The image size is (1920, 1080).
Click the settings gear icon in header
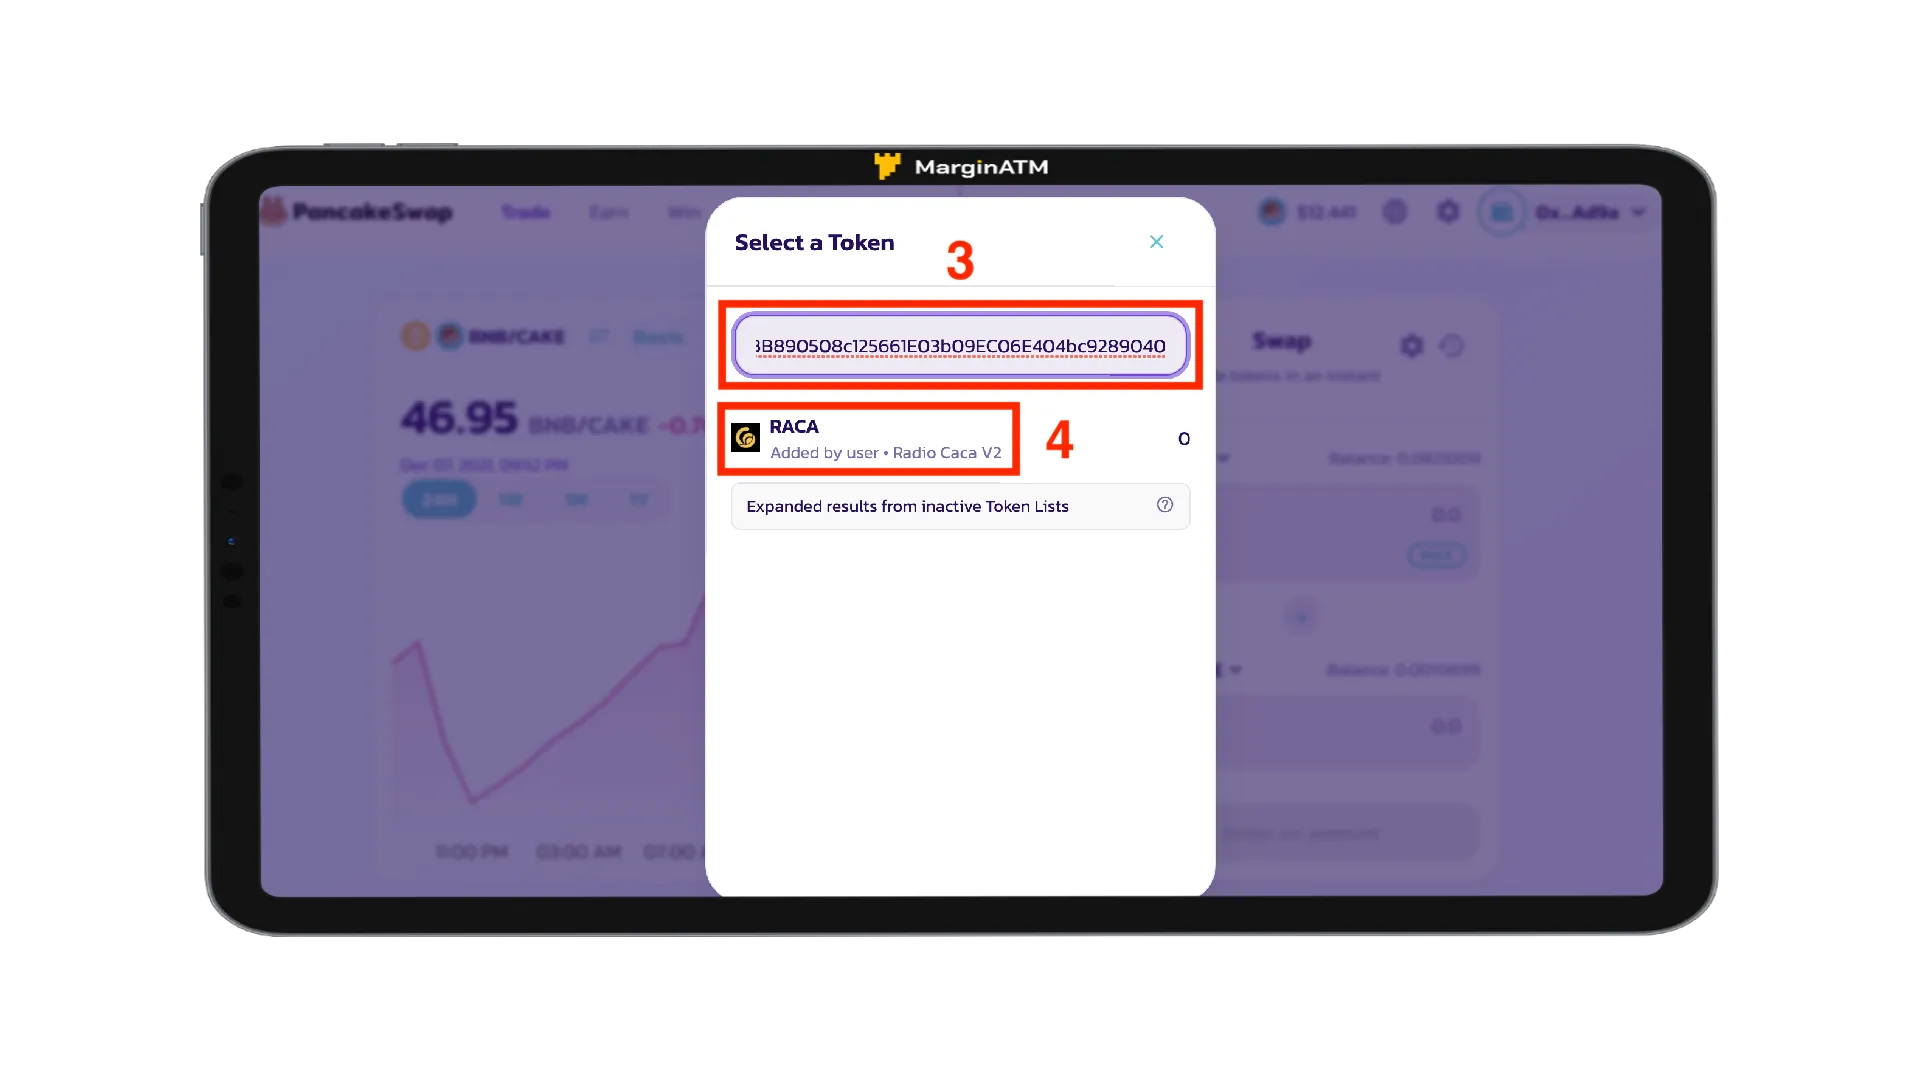pyautogui.click(x=1448, y=211)
